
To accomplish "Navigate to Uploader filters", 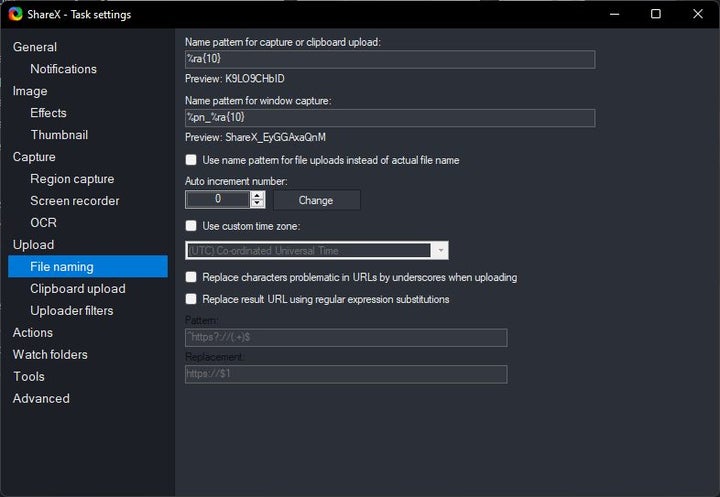I will point(72,311).
